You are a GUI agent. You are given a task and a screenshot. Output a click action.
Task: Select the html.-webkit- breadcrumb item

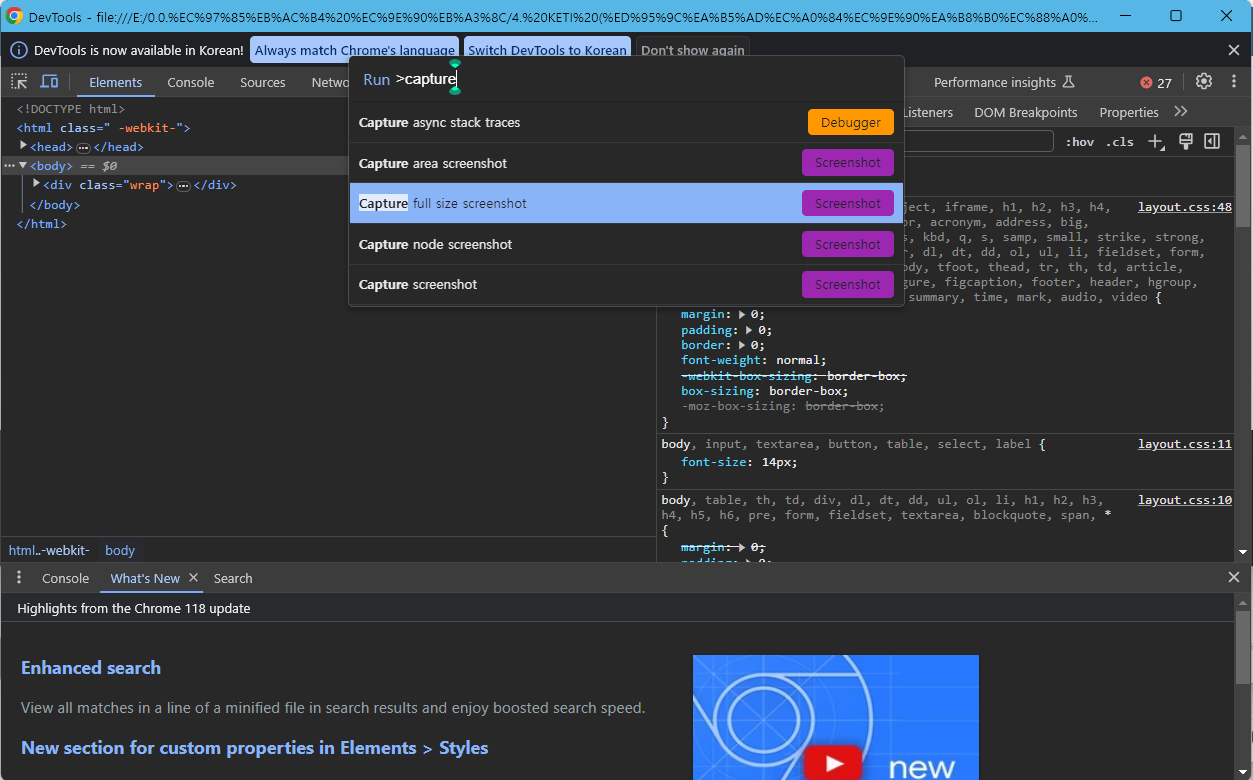[49, 550]
